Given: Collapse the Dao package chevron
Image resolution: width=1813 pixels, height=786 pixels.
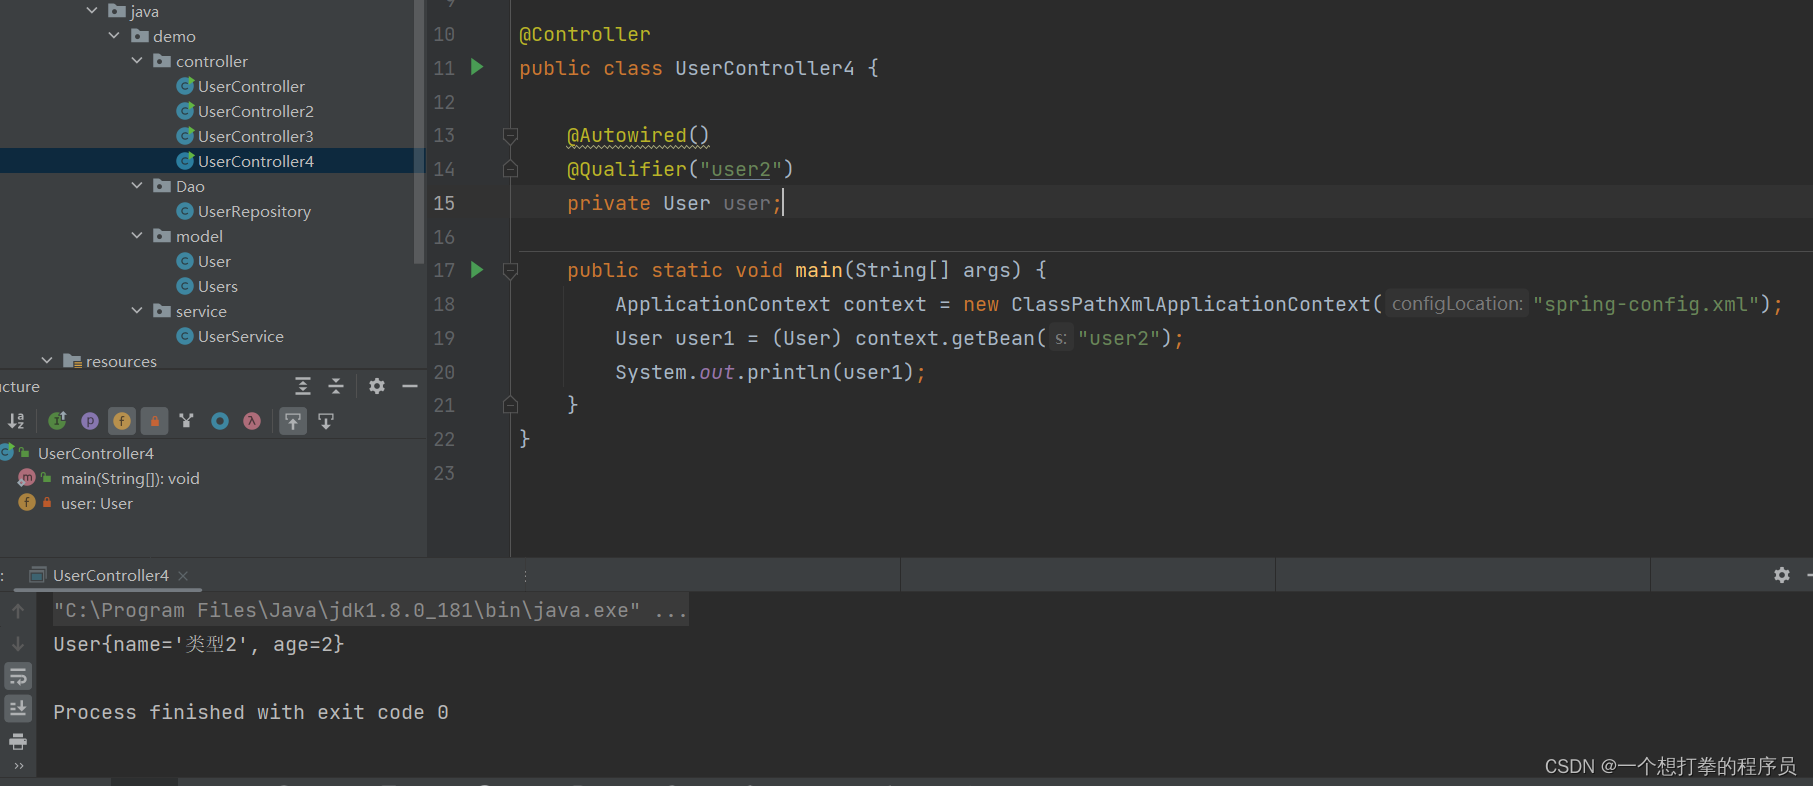Looking at the screenshot, I should (x=137, y=186).
